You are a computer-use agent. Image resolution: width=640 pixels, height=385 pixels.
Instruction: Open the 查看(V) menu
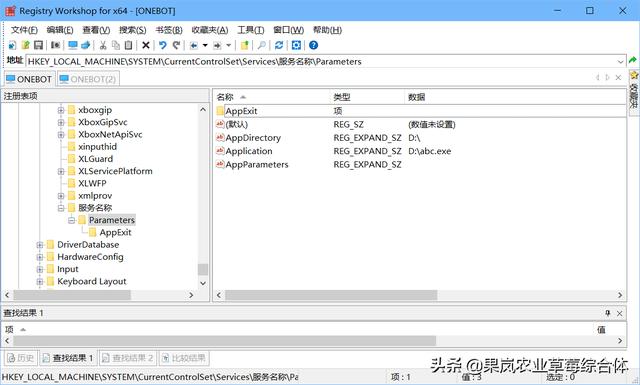coord(96,30)
